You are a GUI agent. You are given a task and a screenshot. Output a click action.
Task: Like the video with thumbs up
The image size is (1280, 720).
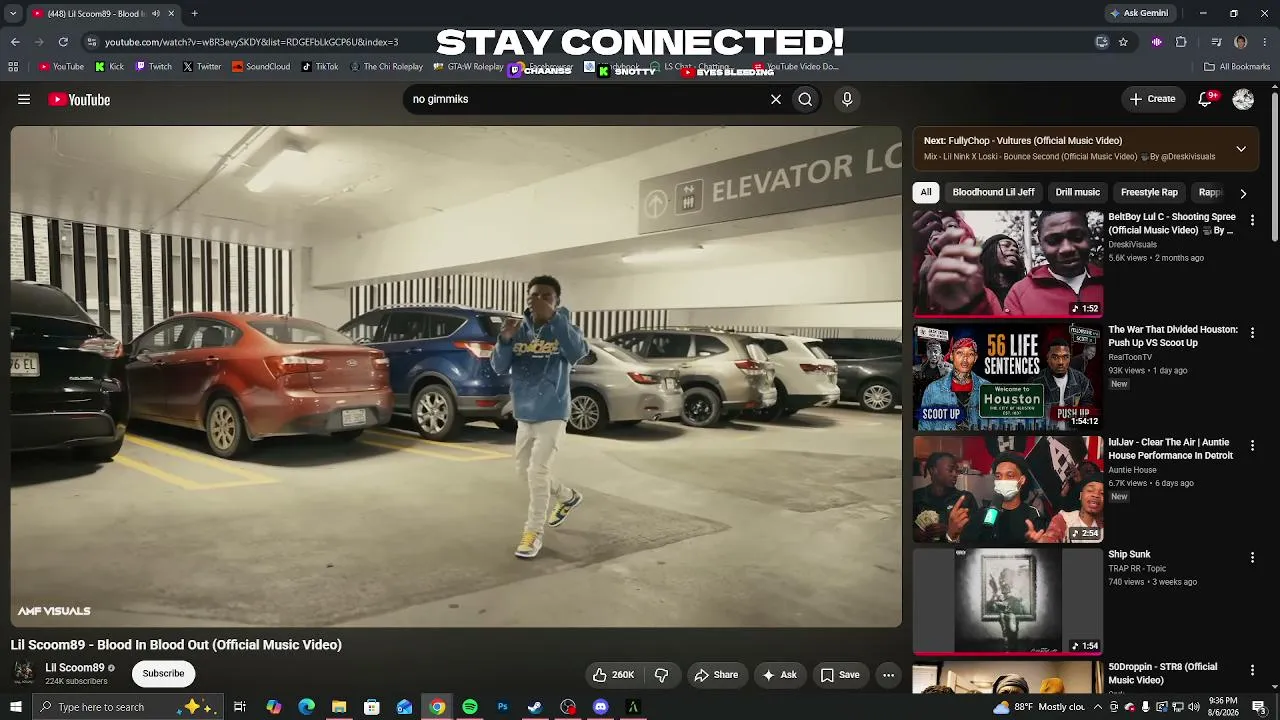tap(614, 675)
